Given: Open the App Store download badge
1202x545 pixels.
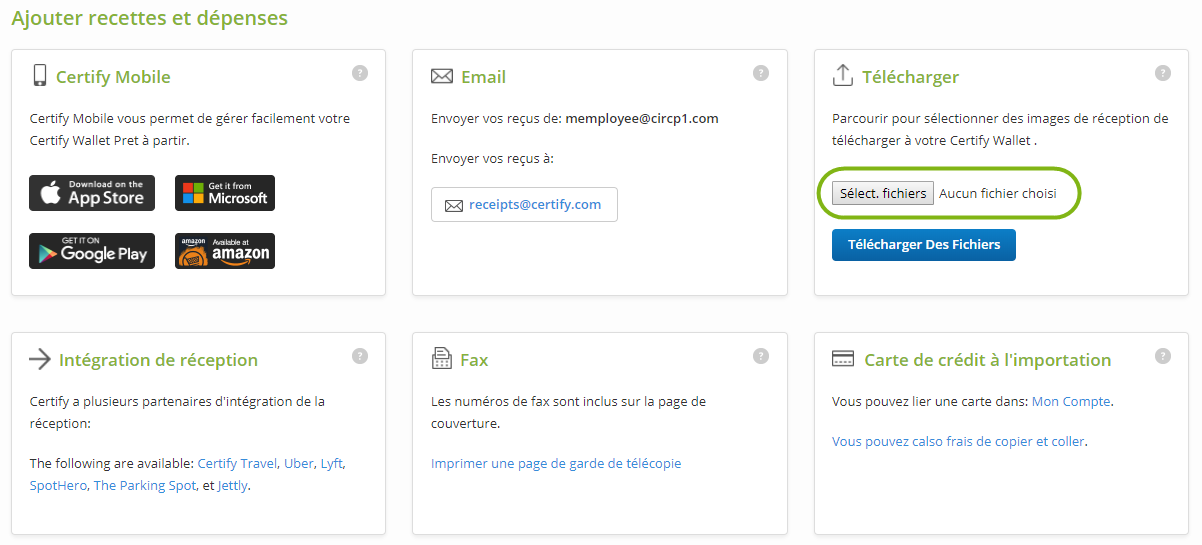Looking at the screenshot, I should (92, 193).
